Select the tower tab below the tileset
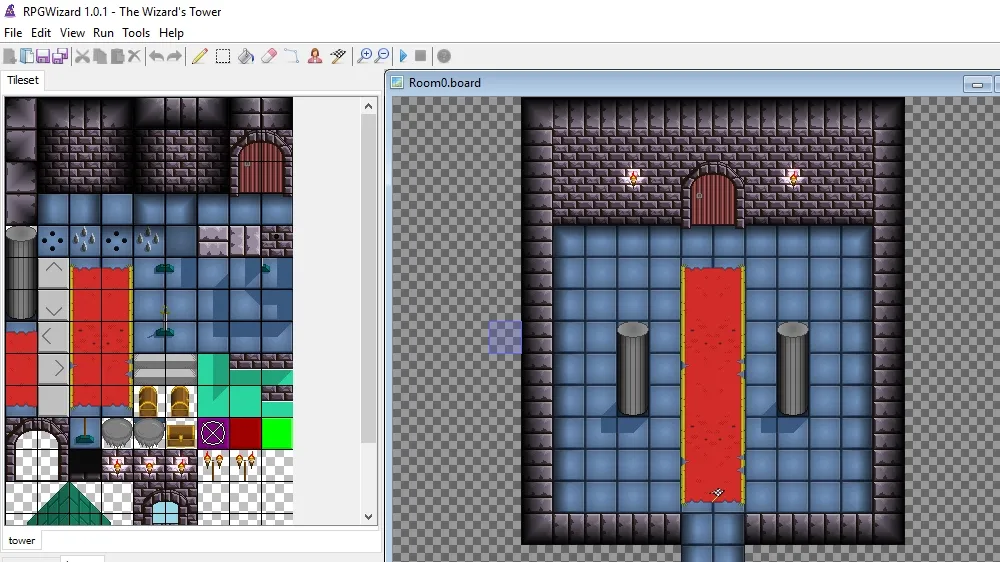Image resolution: width=1000 pixels, height=562 pixels. [x=22, y=541]
